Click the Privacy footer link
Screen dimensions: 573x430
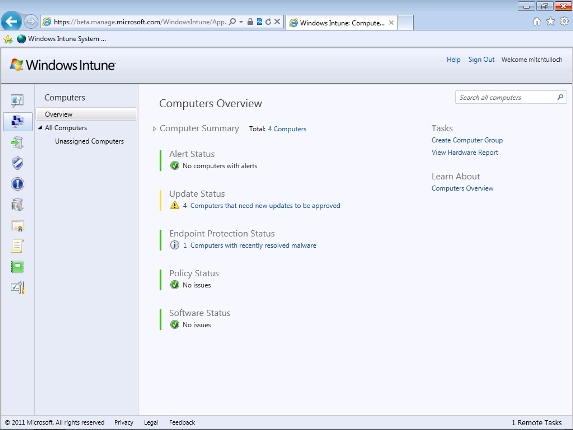[x=124, y=422]
